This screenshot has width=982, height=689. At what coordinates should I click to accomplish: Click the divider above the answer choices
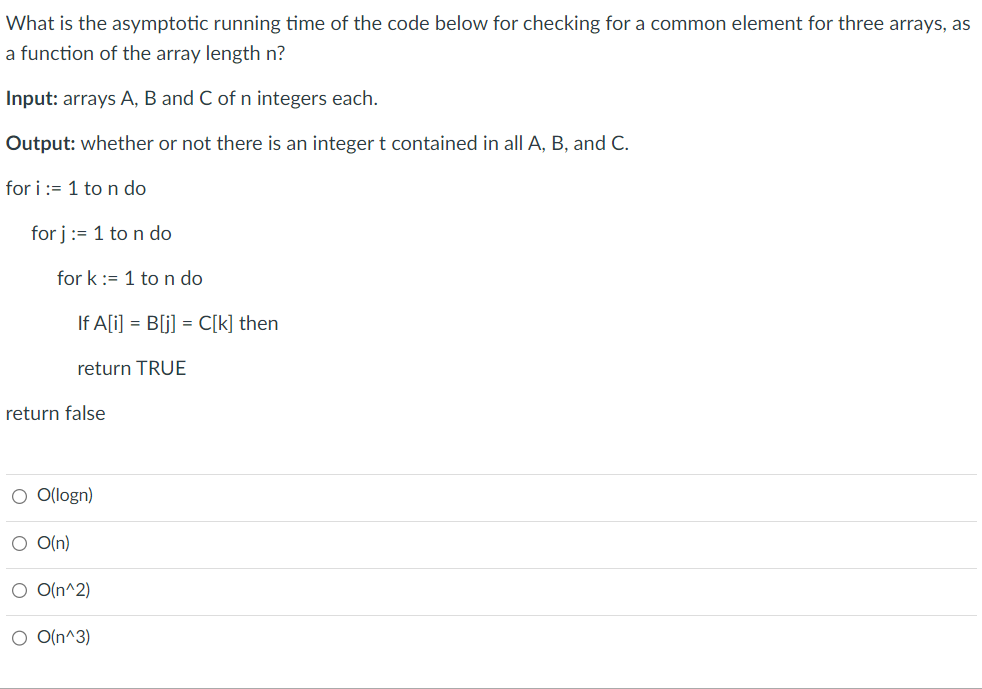490,471
